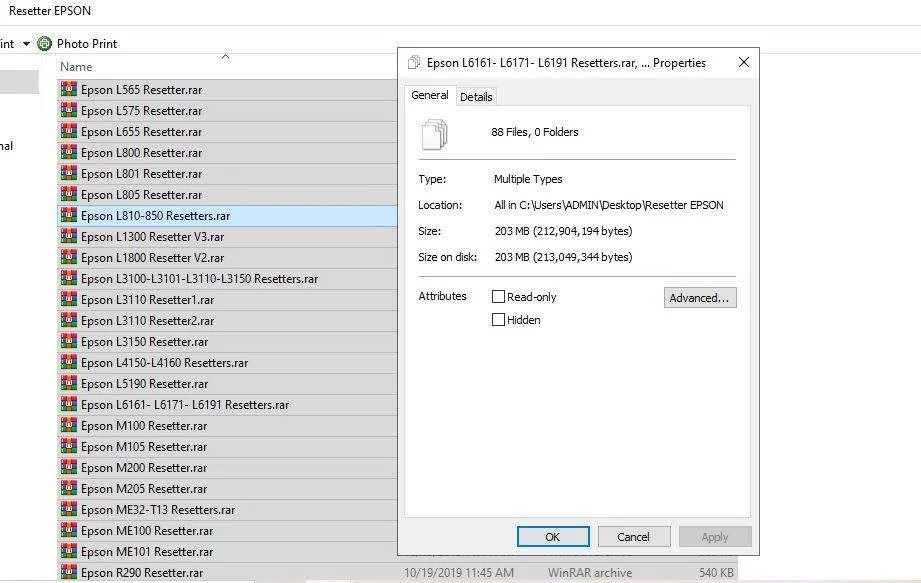
Task: Open the Details tab
Action: (476, 97)
